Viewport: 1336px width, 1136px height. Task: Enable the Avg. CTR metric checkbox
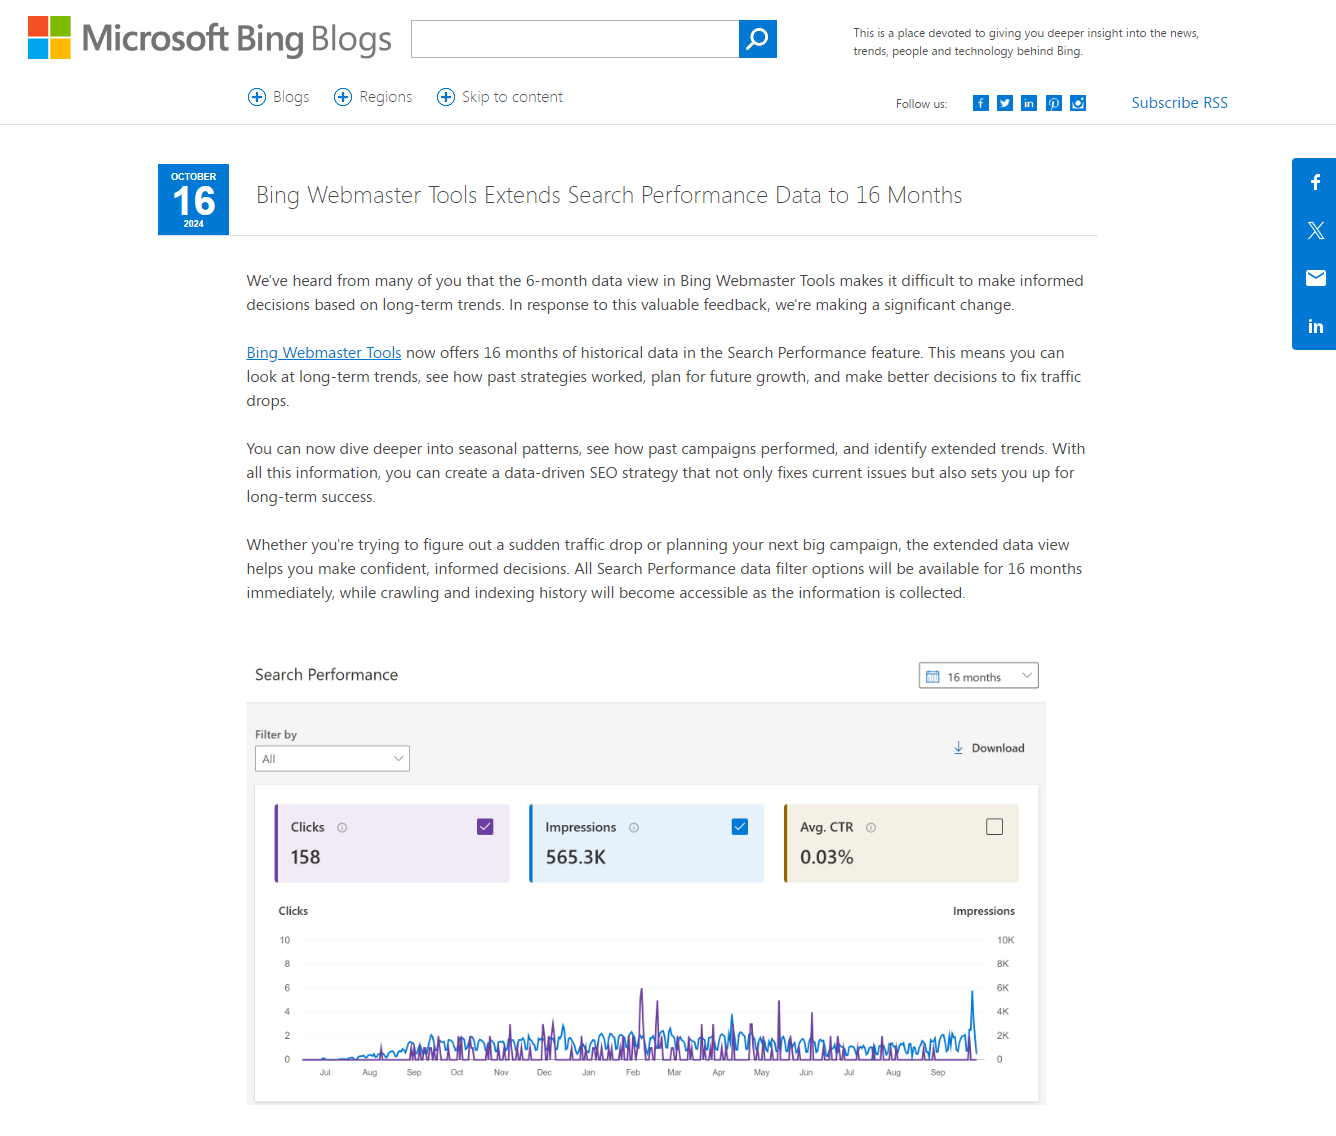[995, 827]
